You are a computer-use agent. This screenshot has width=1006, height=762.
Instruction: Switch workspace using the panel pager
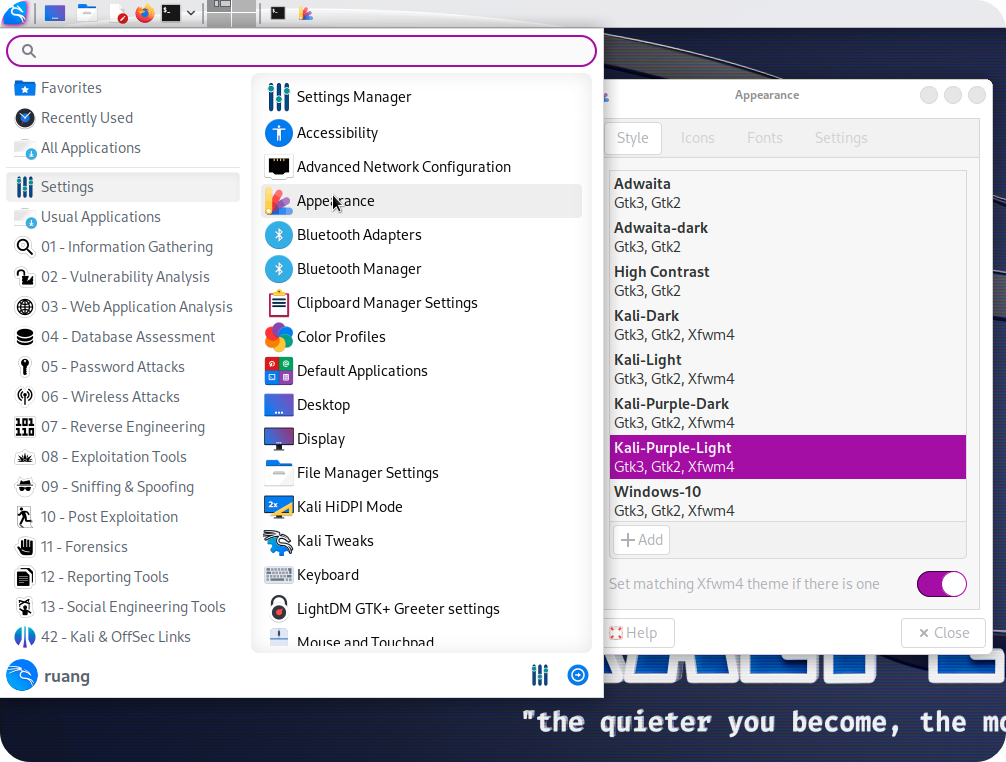[232, 13]
